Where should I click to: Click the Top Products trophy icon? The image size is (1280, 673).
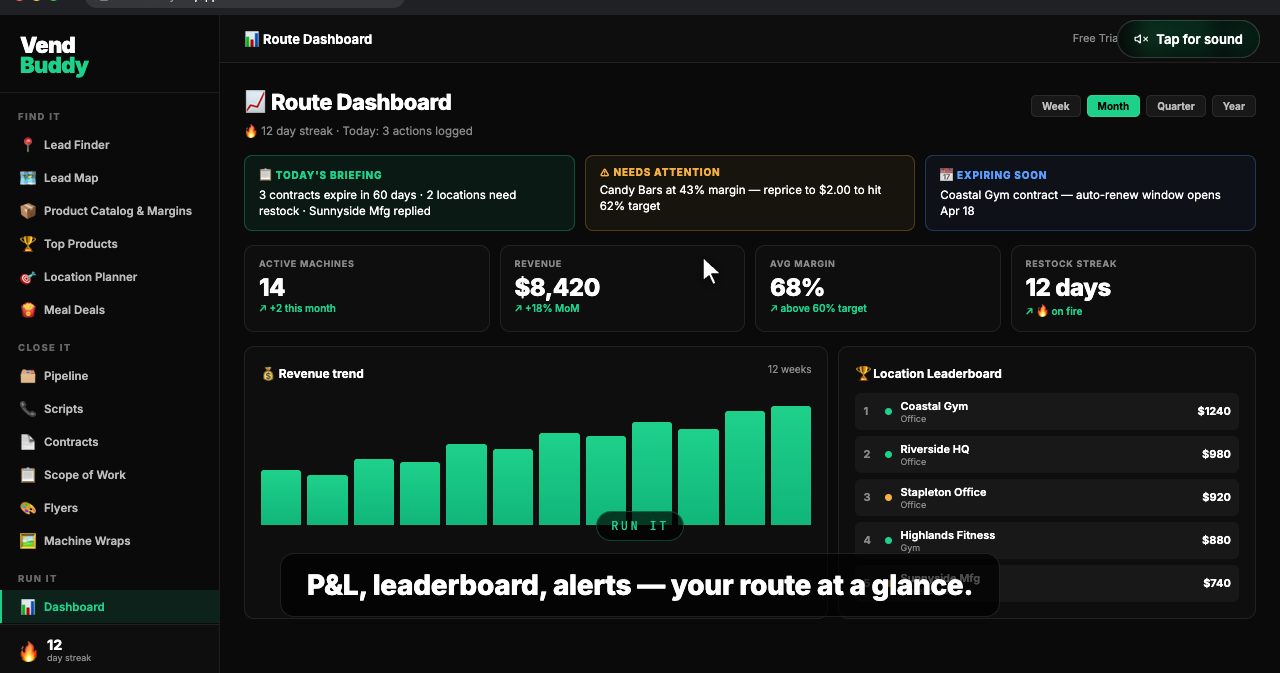pyautogui.click(x=28, y=244)
